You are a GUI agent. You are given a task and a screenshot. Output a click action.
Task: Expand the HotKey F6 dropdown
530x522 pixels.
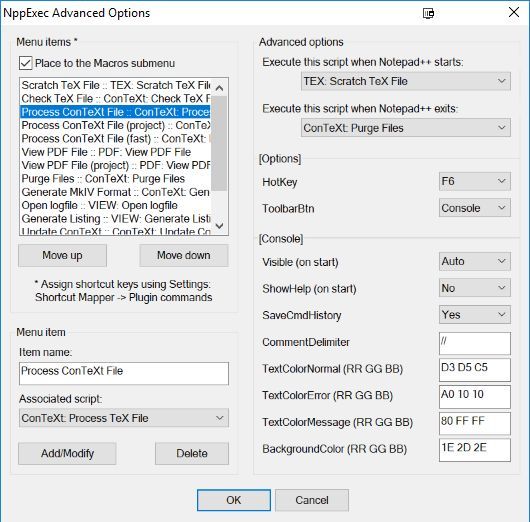(x=475, y=181)
